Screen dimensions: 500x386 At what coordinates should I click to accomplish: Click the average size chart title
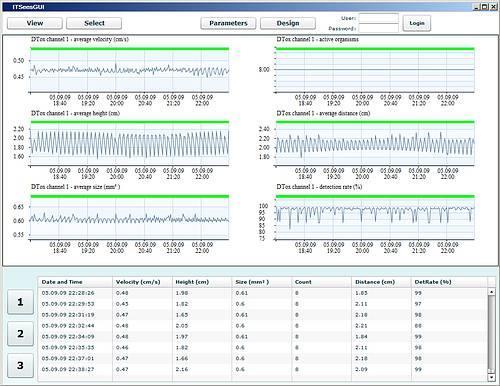point(76,187)
